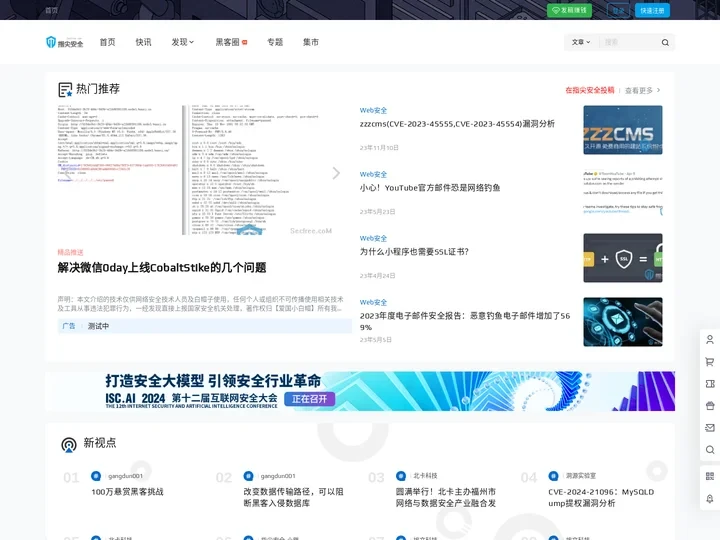Click Web安全 tag above YouTube article

click(373, 174)
